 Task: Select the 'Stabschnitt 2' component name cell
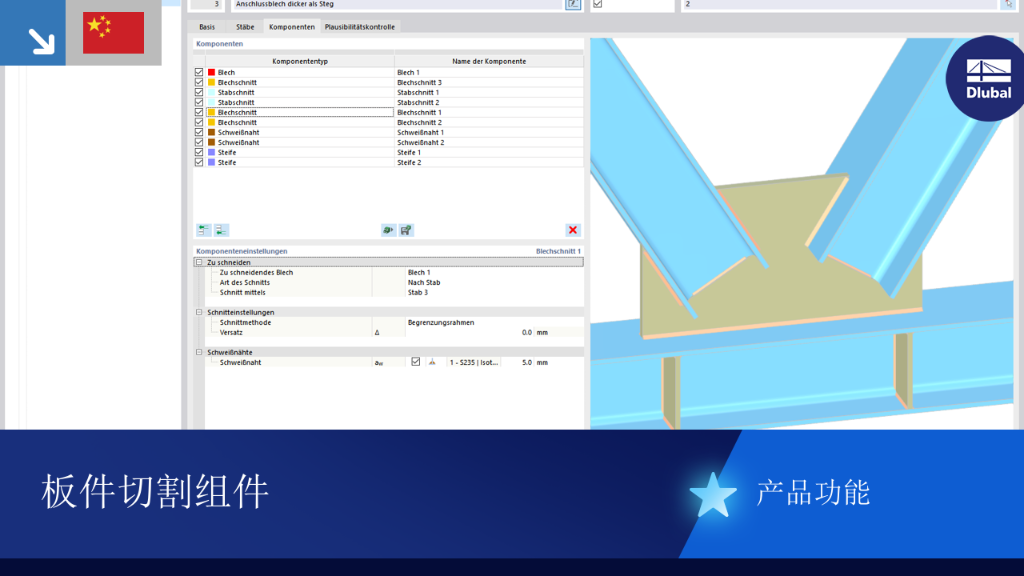(x=489, y=103)
